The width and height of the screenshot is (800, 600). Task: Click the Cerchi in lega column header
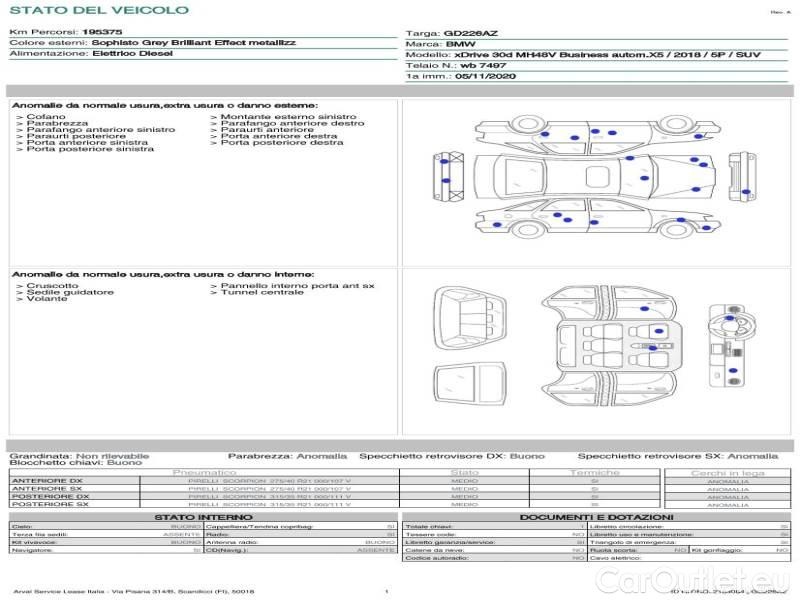(727, 472)
